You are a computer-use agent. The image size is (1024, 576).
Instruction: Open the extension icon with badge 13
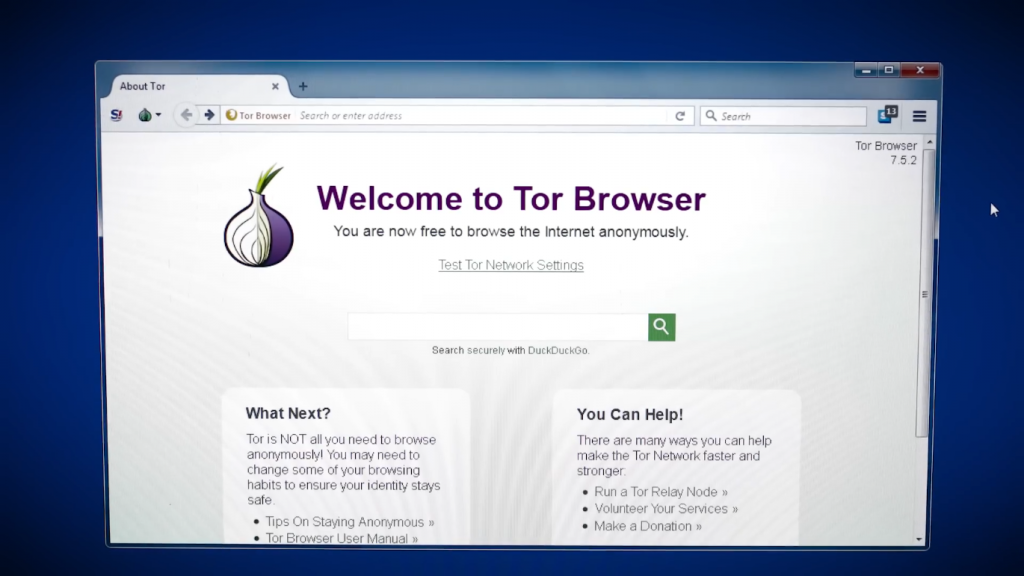(888, 115)
